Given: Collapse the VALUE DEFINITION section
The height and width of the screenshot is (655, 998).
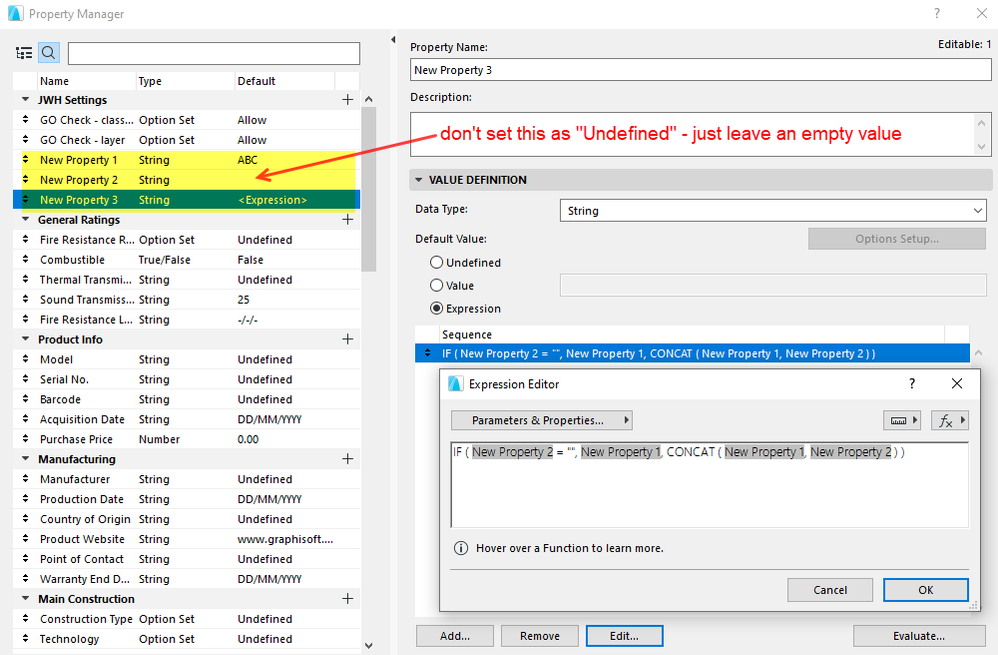Looking at the screenshot, I should pos(419,180).
